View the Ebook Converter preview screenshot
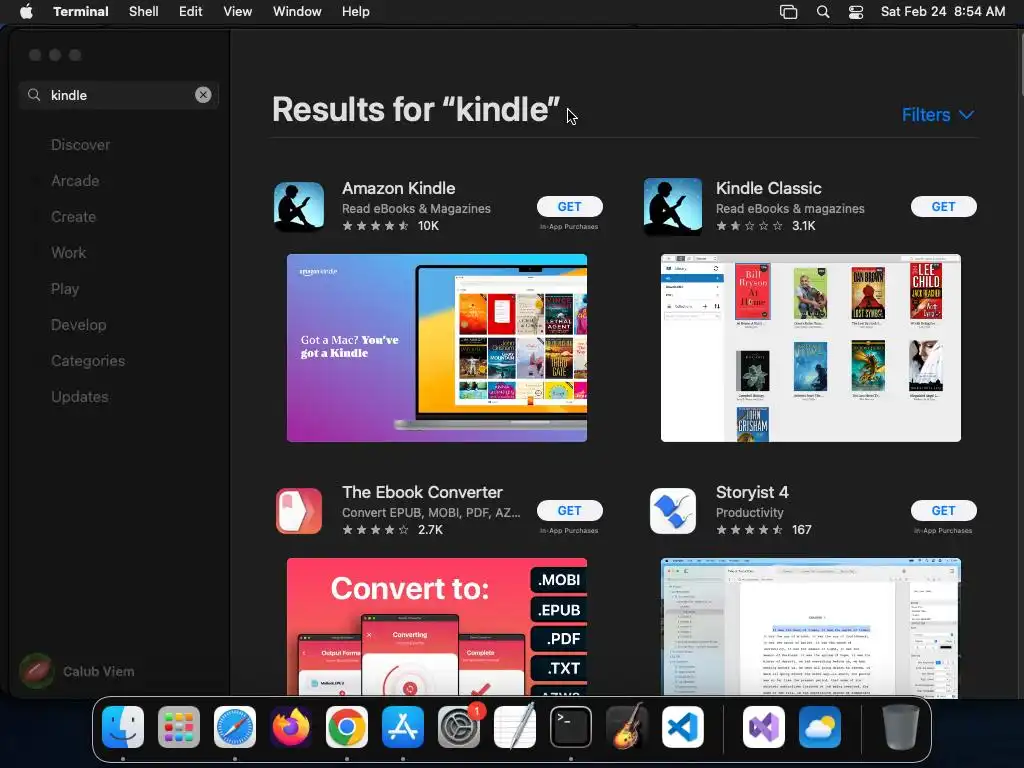Image resolution: width=1024 pixels, height=768 pixels. [x=437, y=626]
